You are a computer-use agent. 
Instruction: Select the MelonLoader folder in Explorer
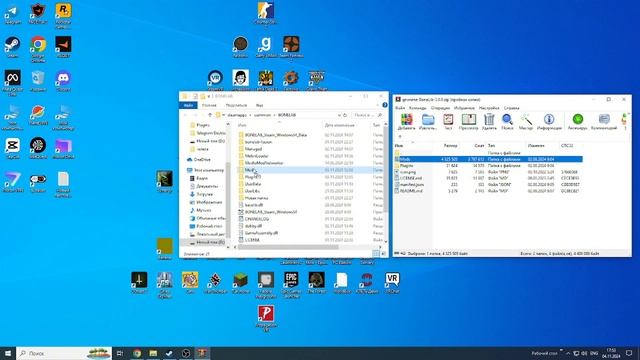pos(257,156)
